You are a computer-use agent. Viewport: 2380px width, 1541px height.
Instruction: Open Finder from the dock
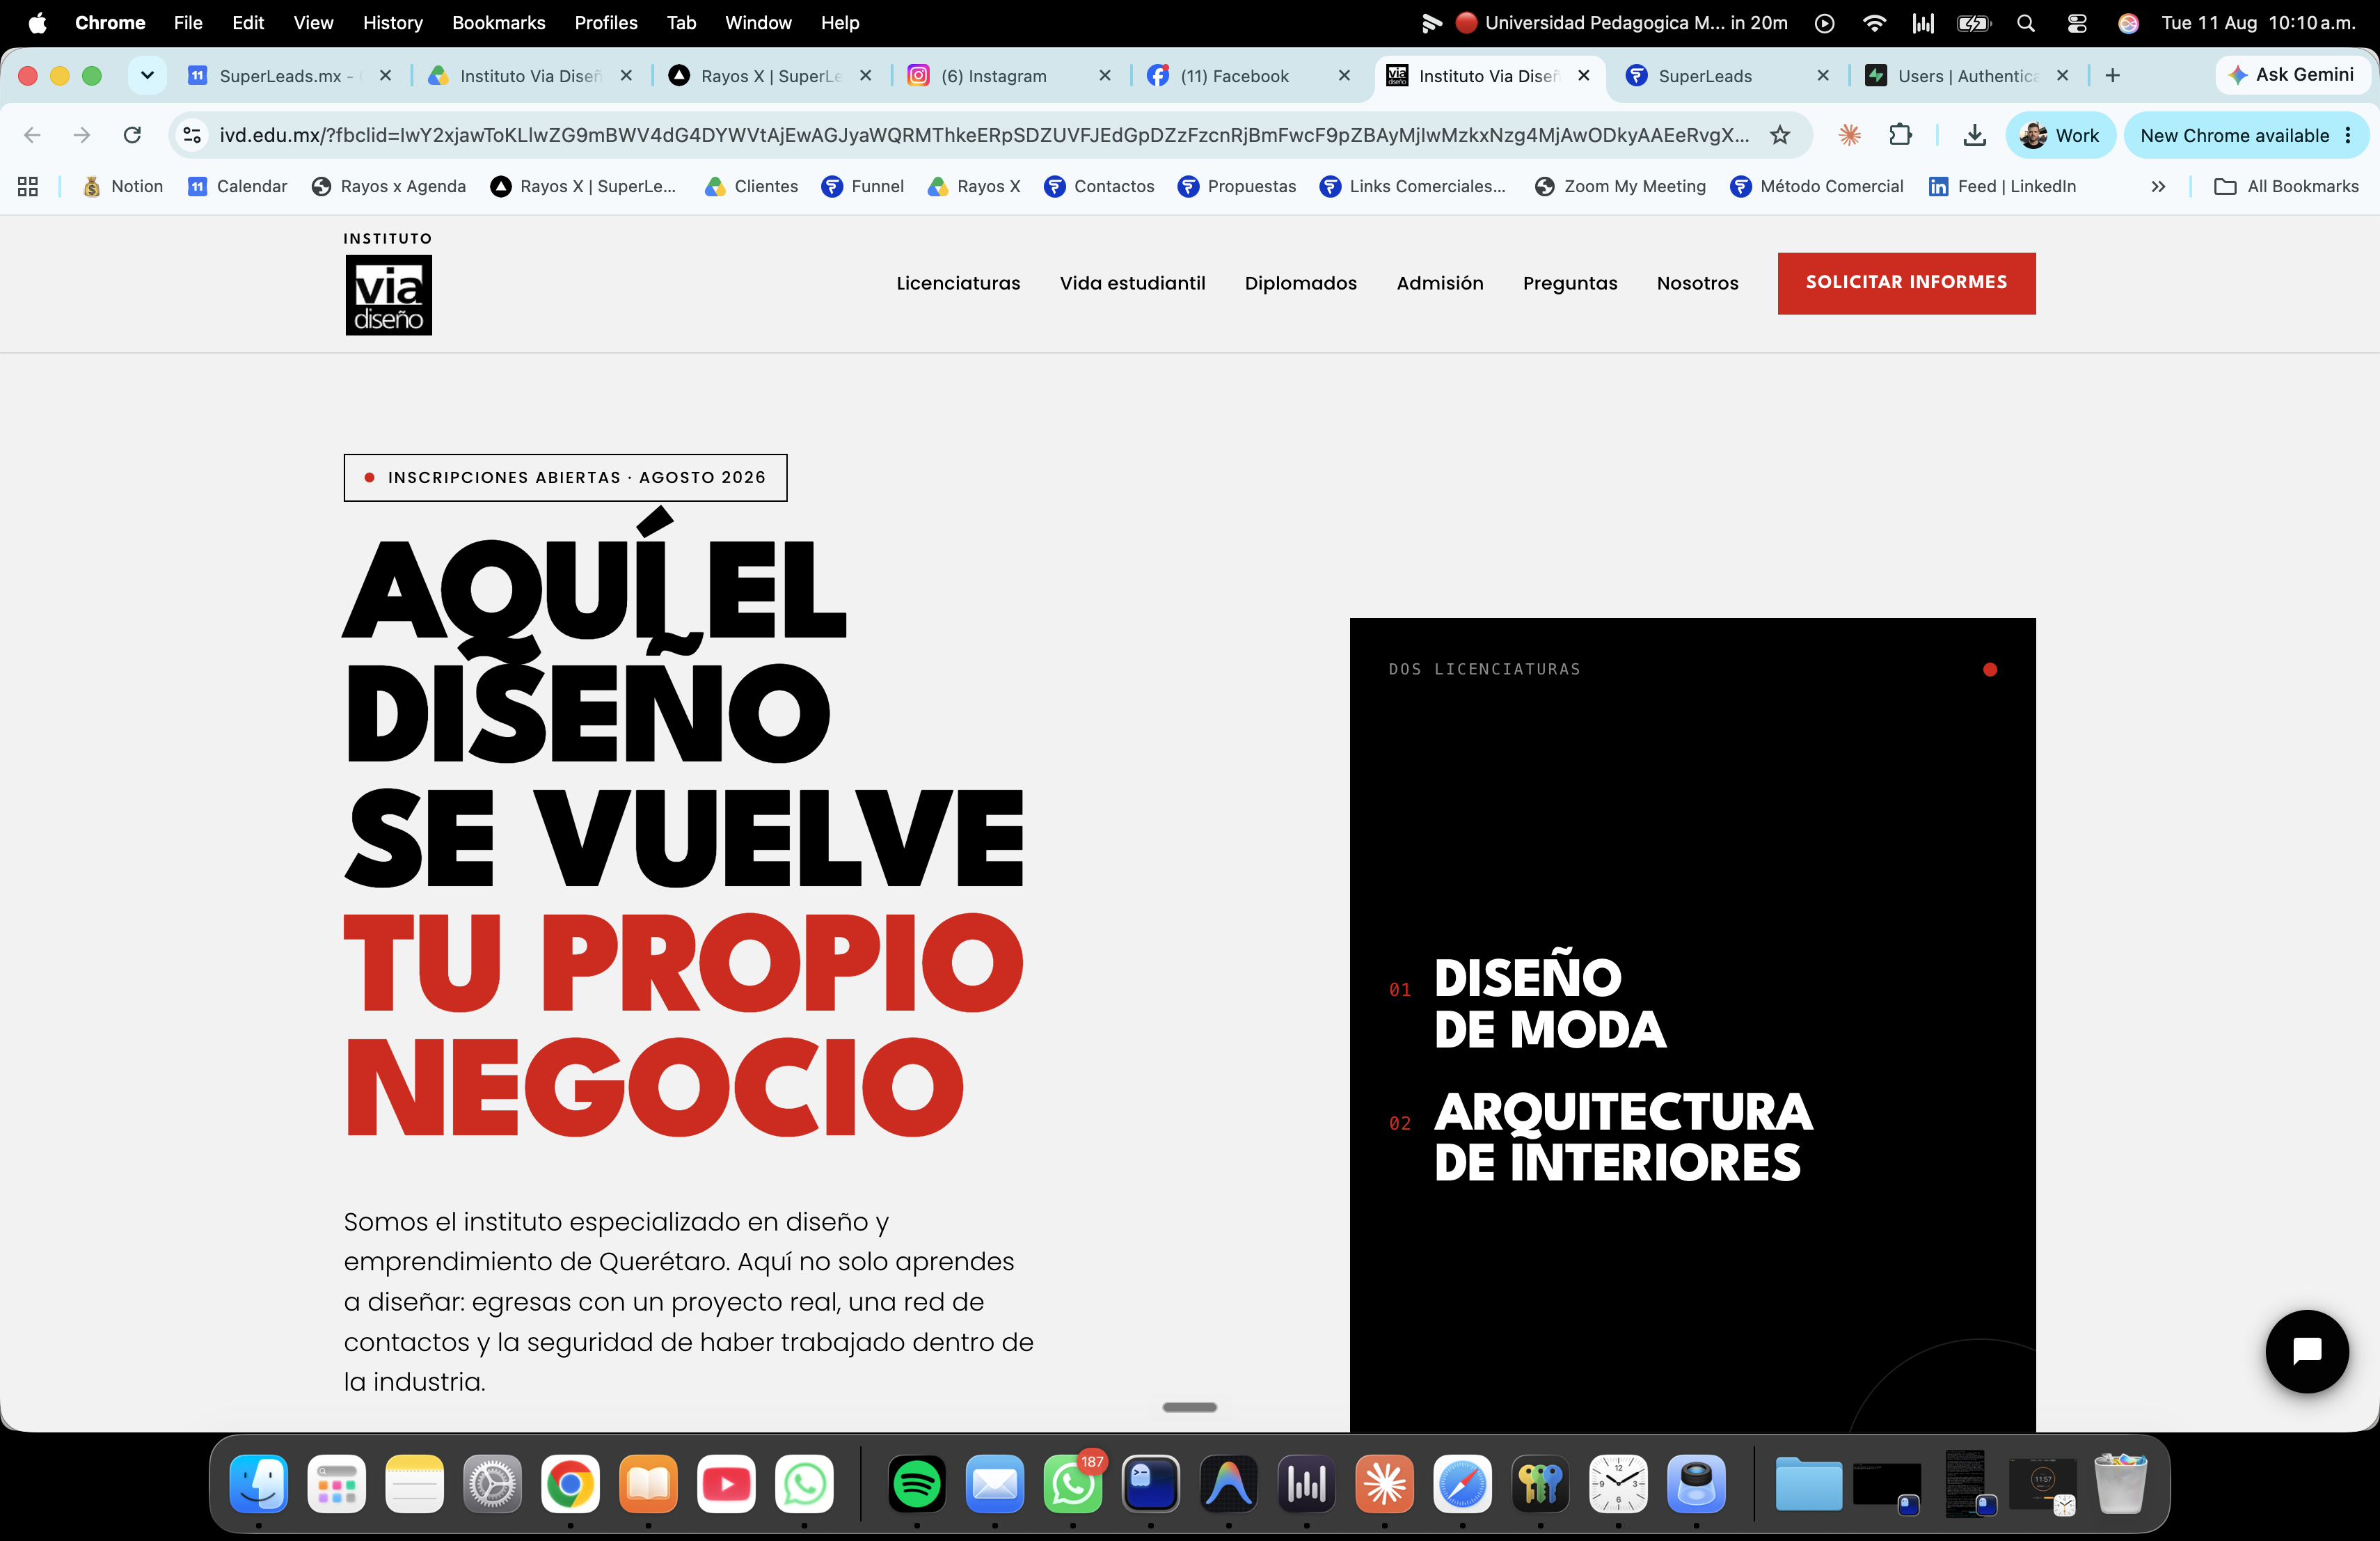pyautogui.click(x=259, y=1484)
